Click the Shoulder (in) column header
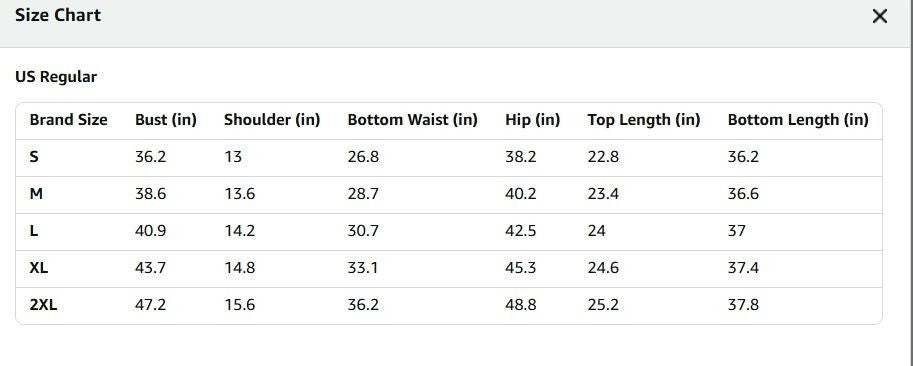913x366 pixels. (x=272, y=120)
